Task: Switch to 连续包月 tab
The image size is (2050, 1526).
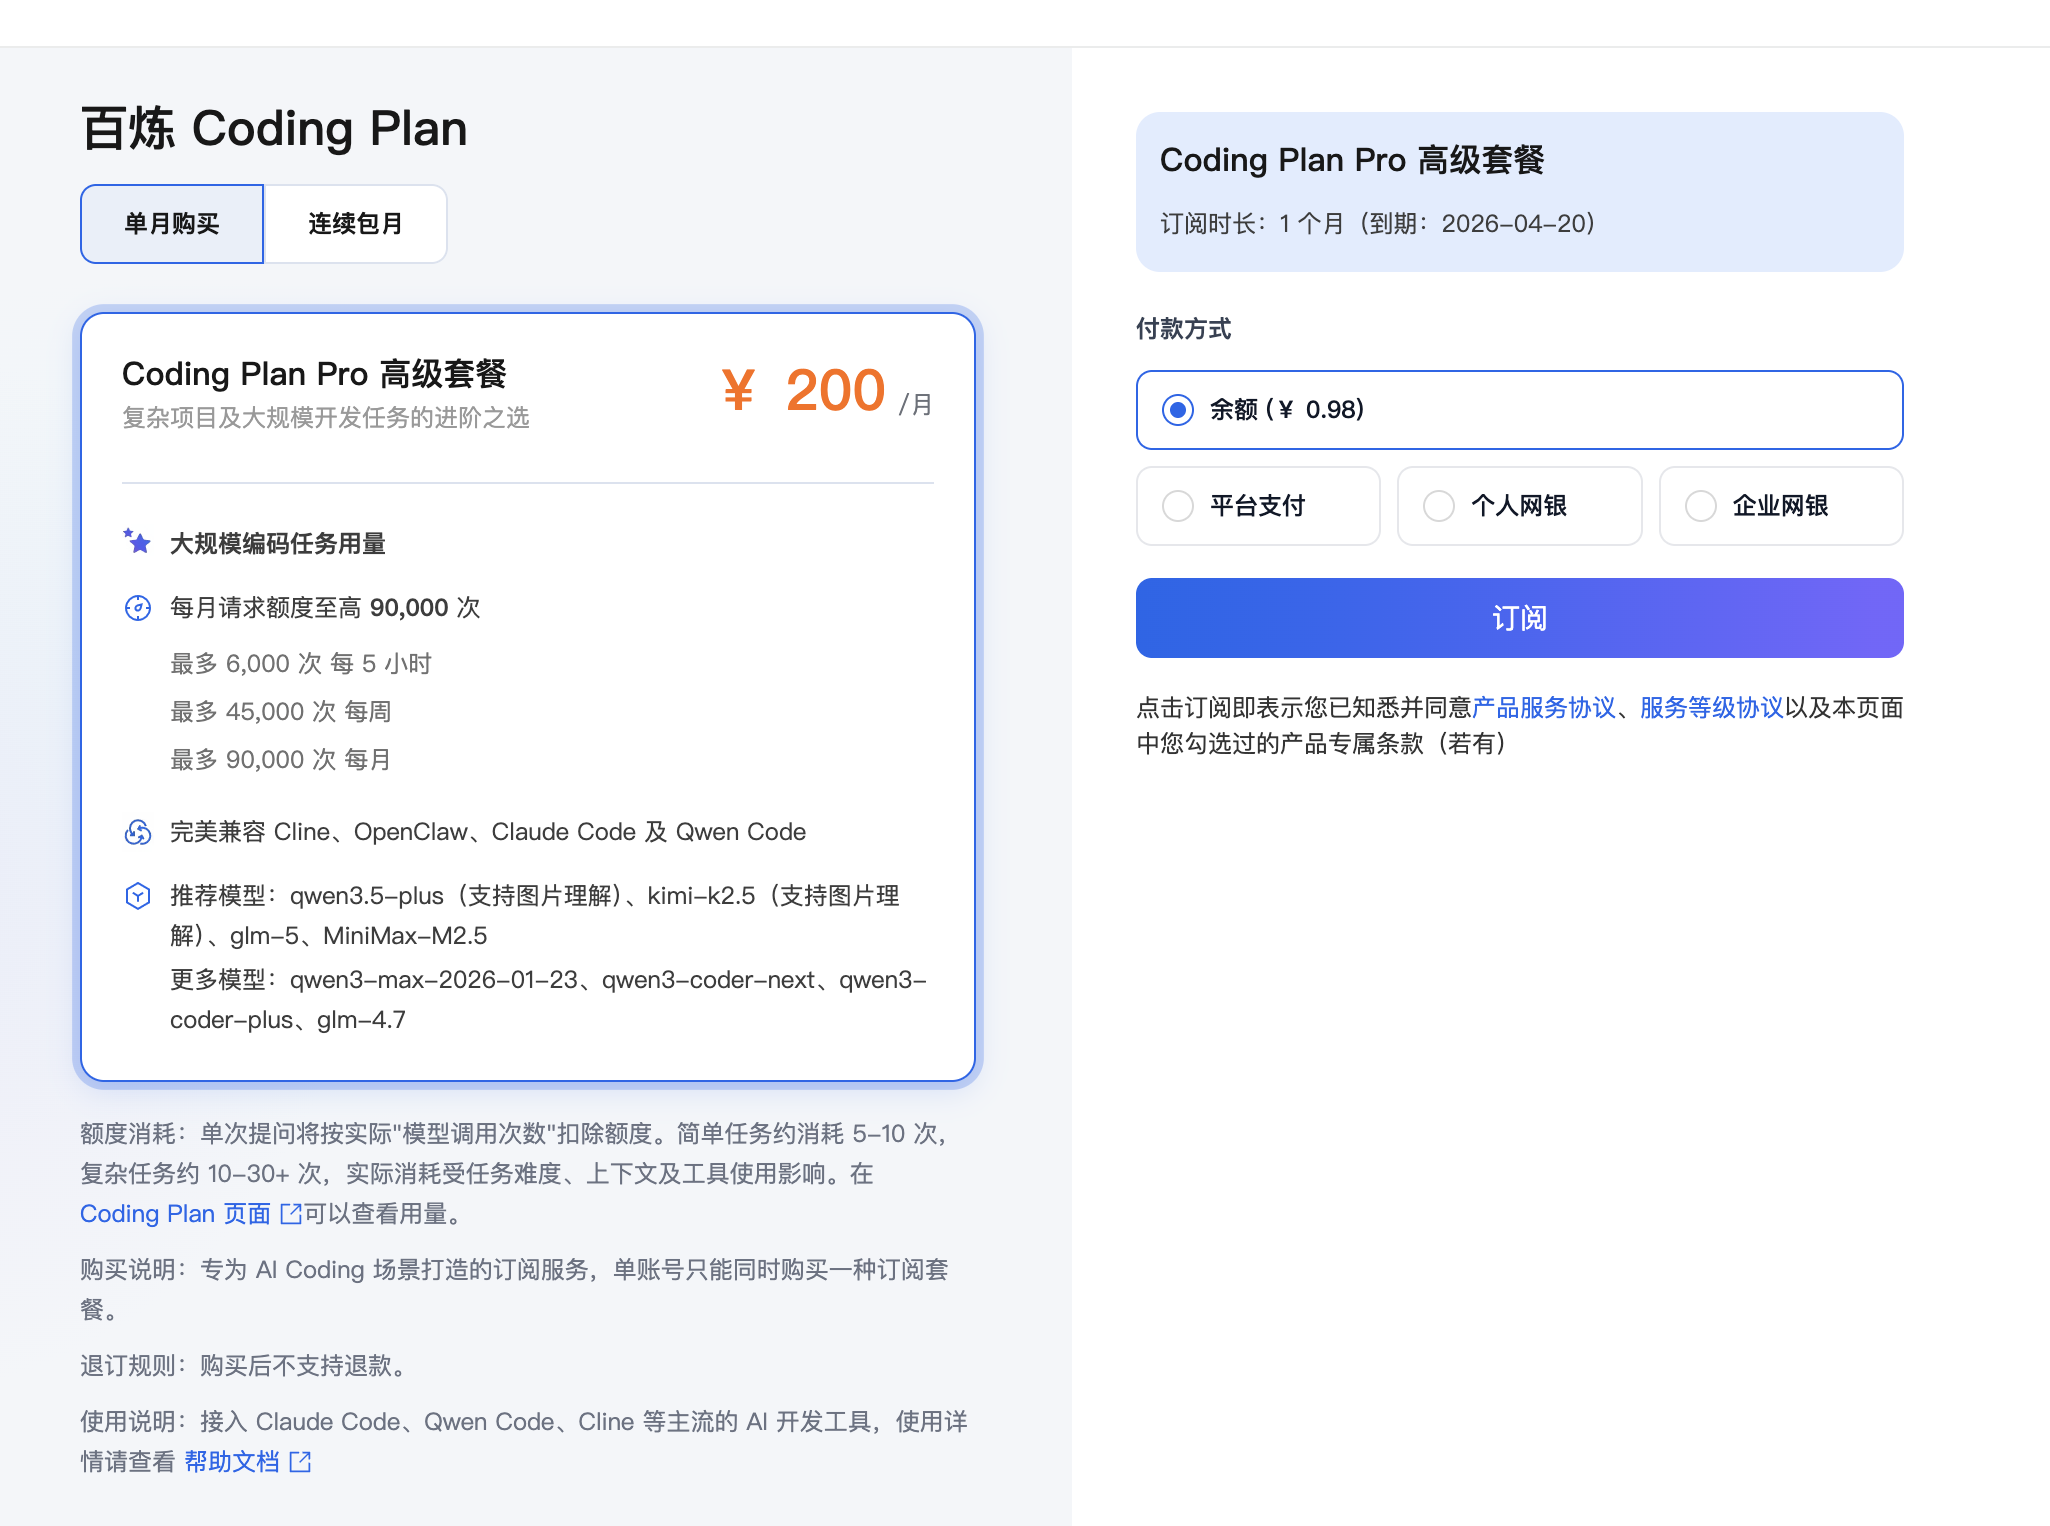Action: point(355,224)
